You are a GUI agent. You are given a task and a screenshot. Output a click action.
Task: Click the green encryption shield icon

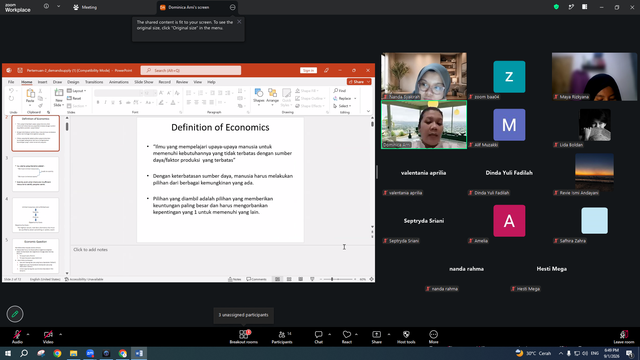556,7
